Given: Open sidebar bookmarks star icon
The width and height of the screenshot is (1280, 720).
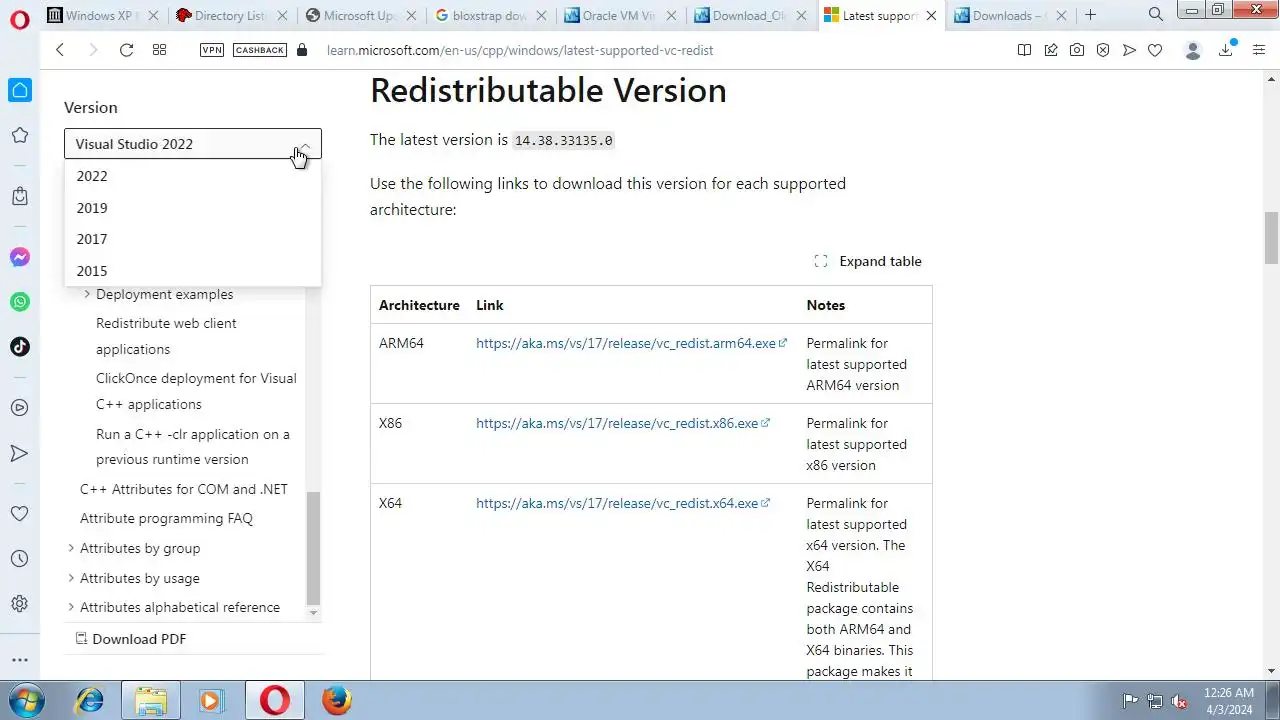Looking at the screenshot, I should click(x=19, y=135).
